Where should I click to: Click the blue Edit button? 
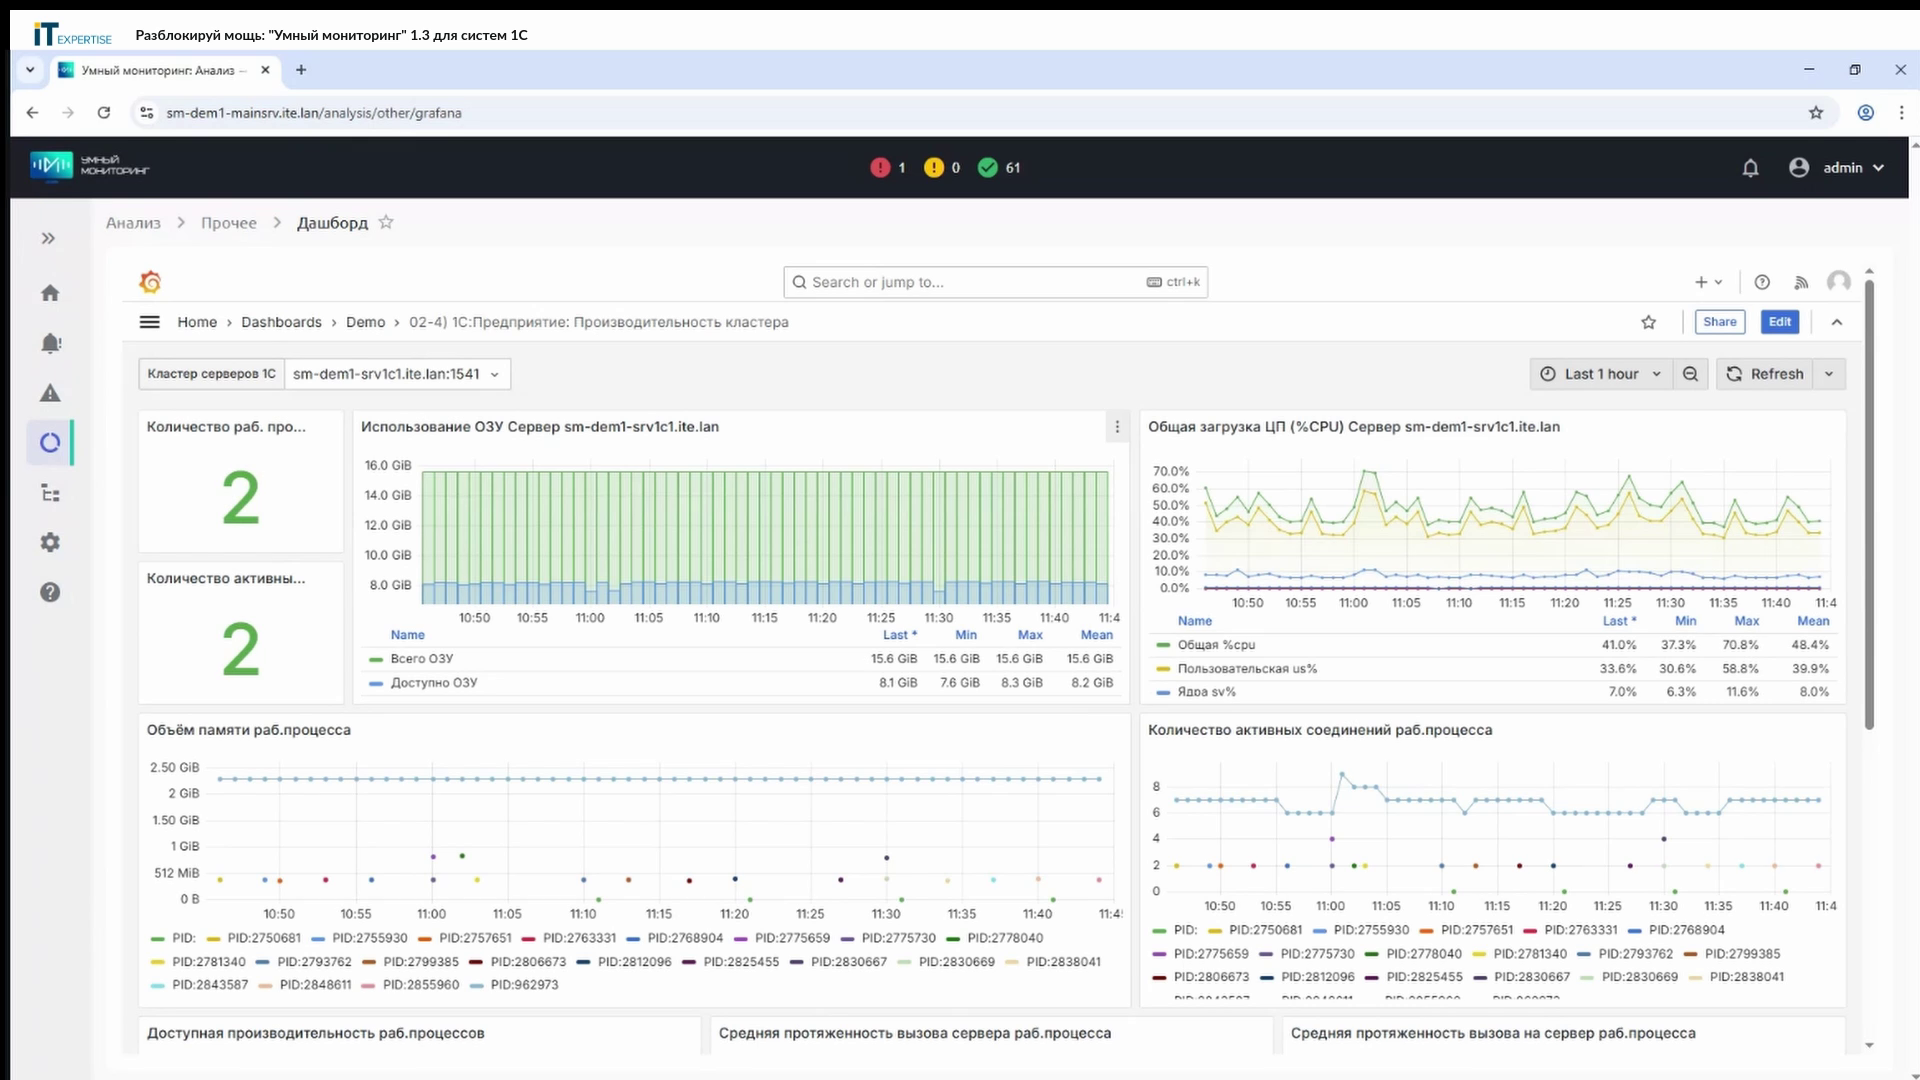click(x=1779, y=322)
